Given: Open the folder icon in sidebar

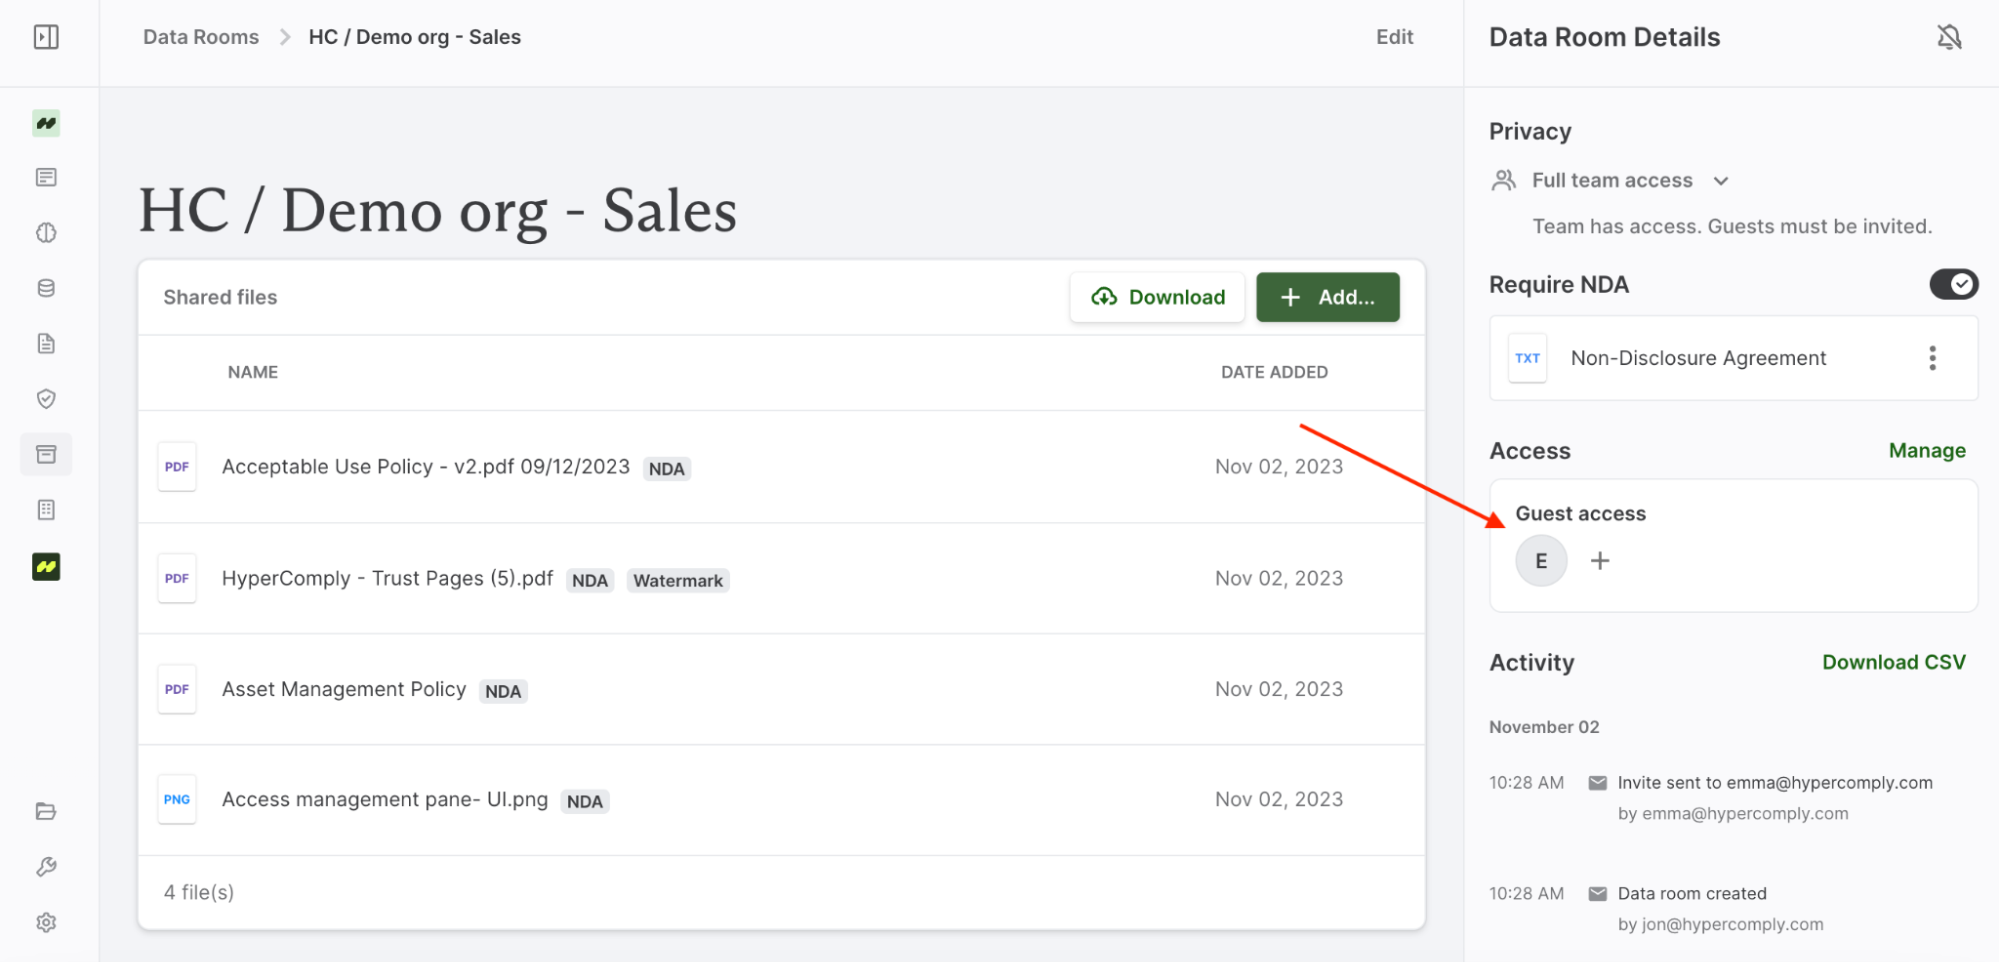Looking at the screenshot, I should (46, 811).
